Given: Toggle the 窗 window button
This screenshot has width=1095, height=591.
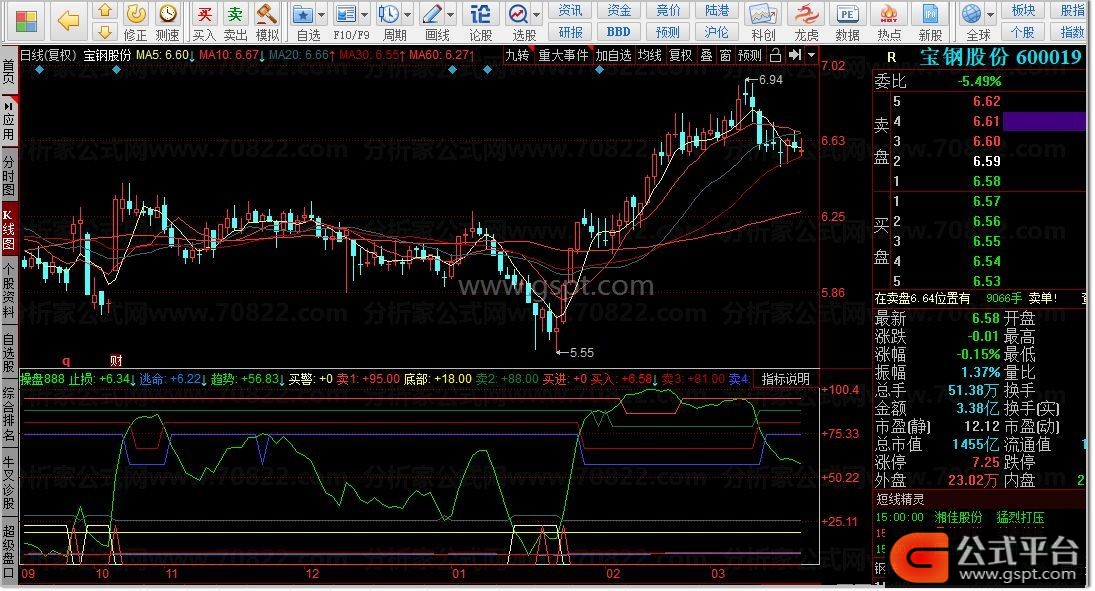Looking at the screenshot, I should click(726, 55).
